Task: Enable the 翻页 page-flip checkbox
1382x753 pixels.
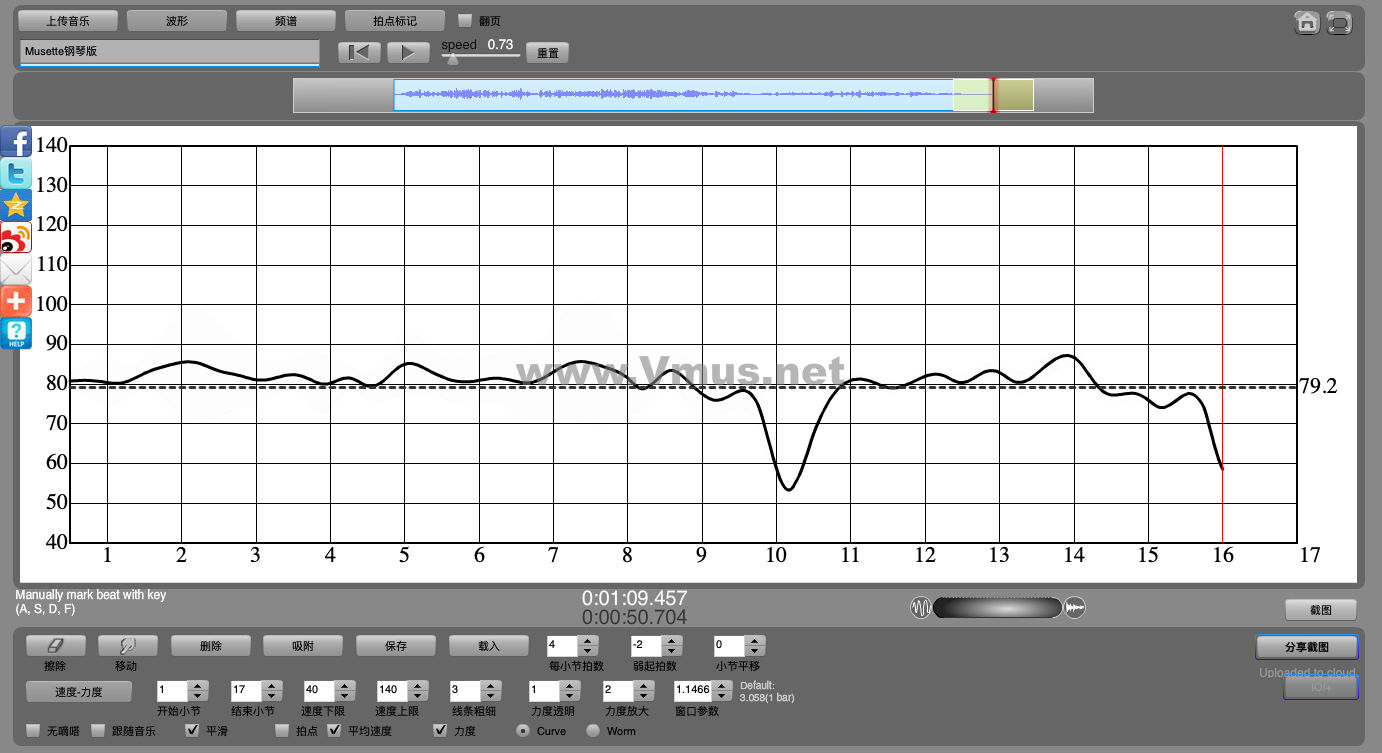Action: point(464,20)
